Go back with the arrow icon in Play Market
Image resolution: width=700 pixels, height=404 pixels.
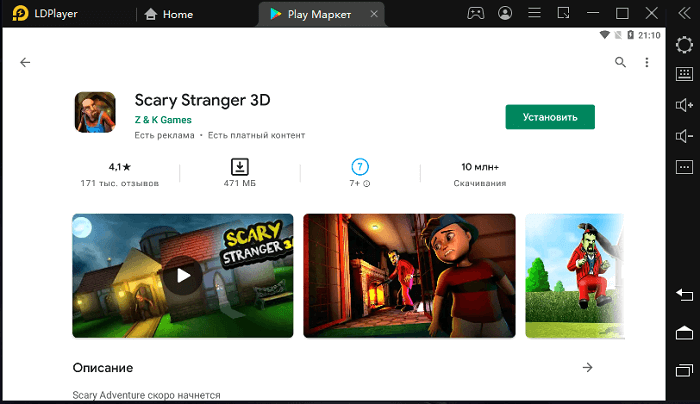click(x=25, y=62)
